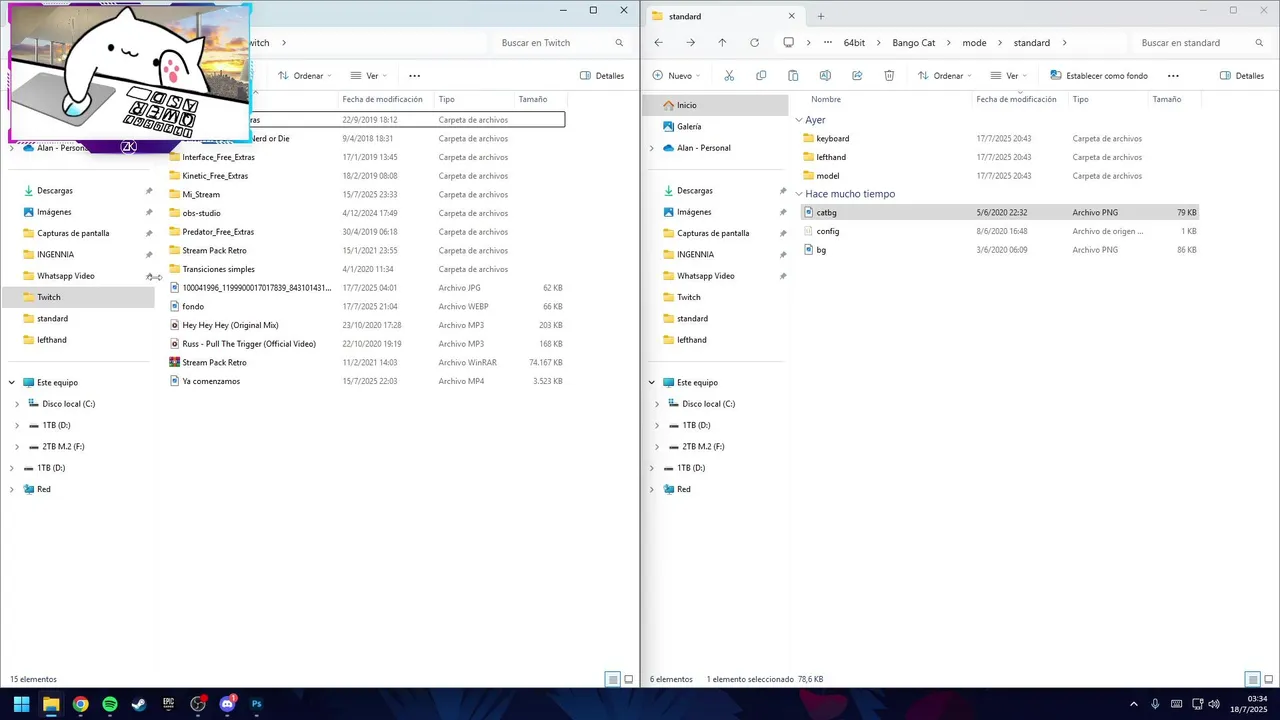Image resolution: width=1280 pixels, height=720 pixels.
Task: Collapse Este equipo in the Twitch window sidebar
Action: 12,382
